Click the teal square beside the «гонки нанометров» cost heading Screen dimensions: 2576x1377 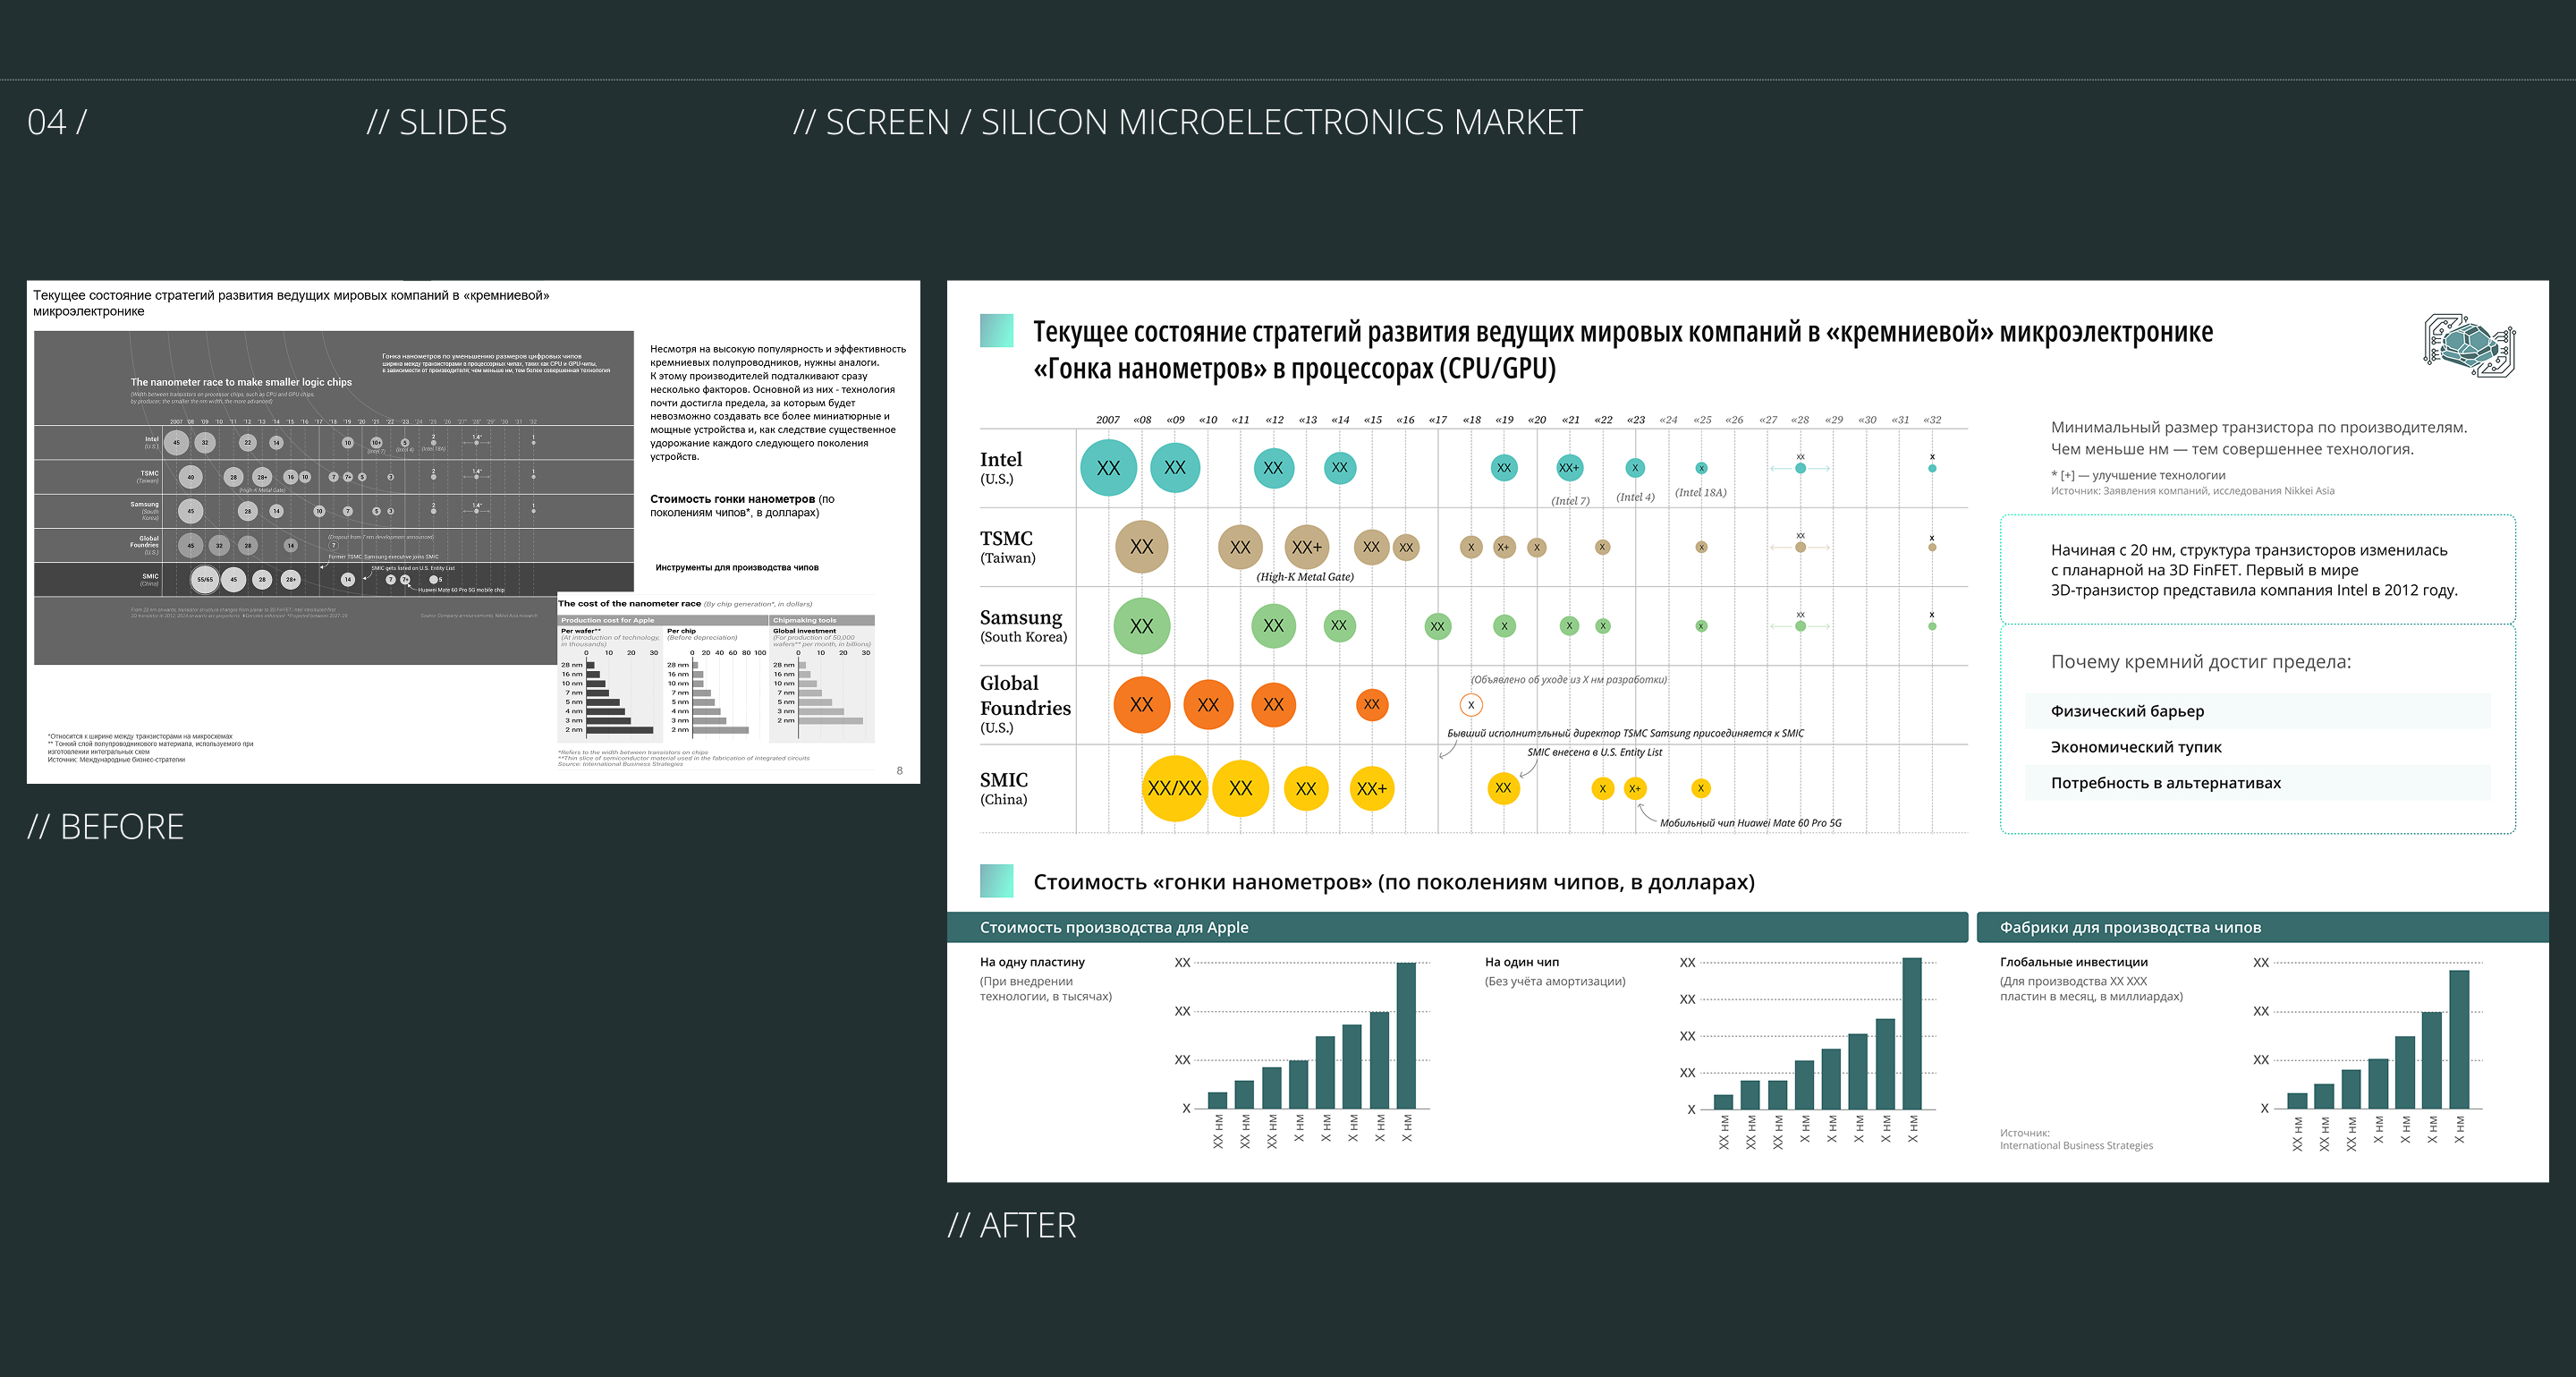pyautogui.click(x=996, y=881)
